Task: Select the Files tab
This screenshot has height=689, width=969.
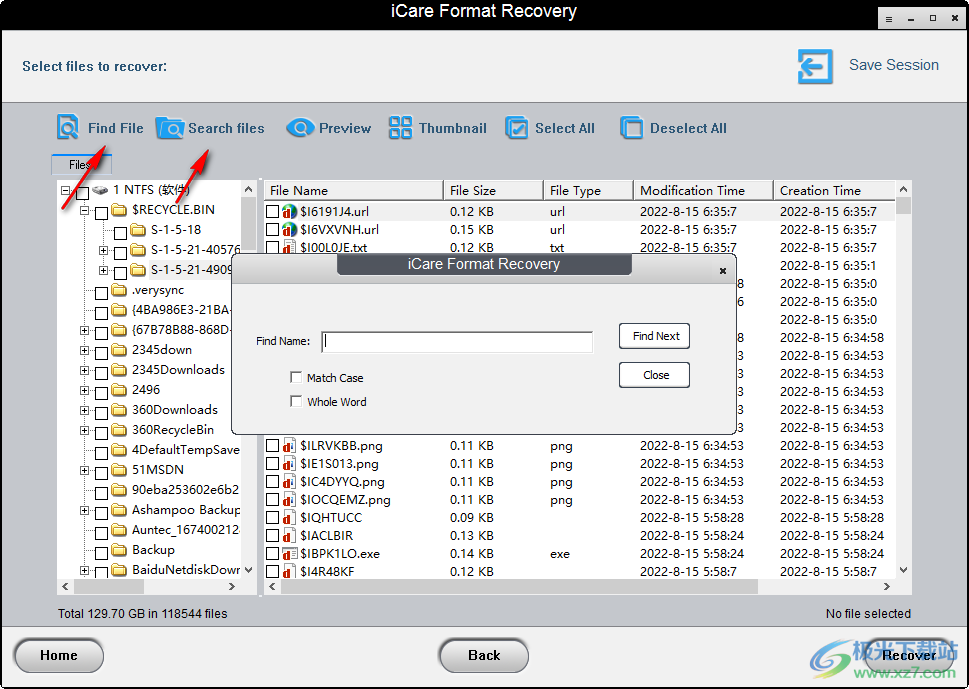Action: pyautogui.click(x=82, y=165)
